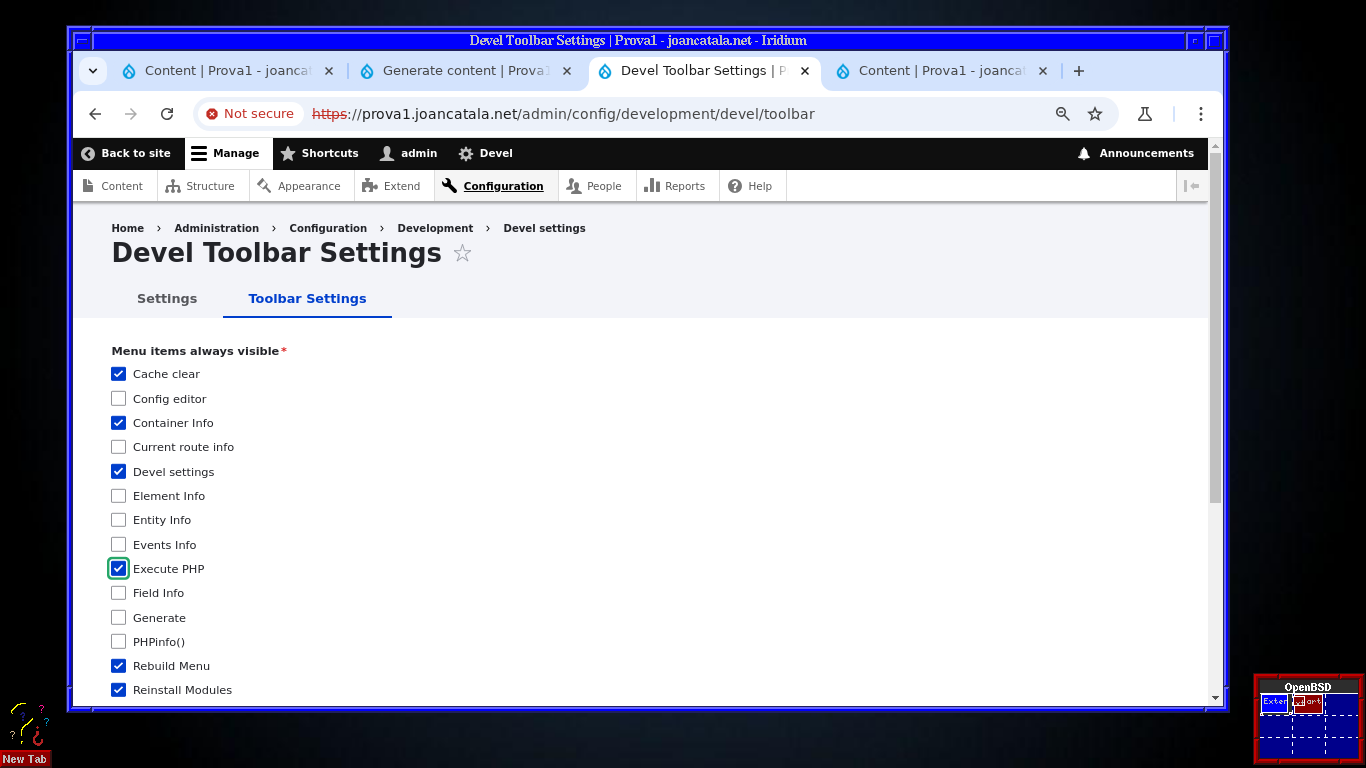Uncheck the Devel settings checkbox
This screenshot has height=768, width=1366.
[118, 472]
